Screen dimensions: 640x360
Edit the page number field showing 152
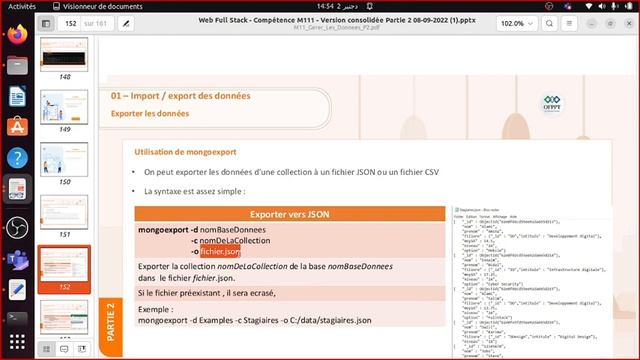pyautogui.click(x=71, y=24)
